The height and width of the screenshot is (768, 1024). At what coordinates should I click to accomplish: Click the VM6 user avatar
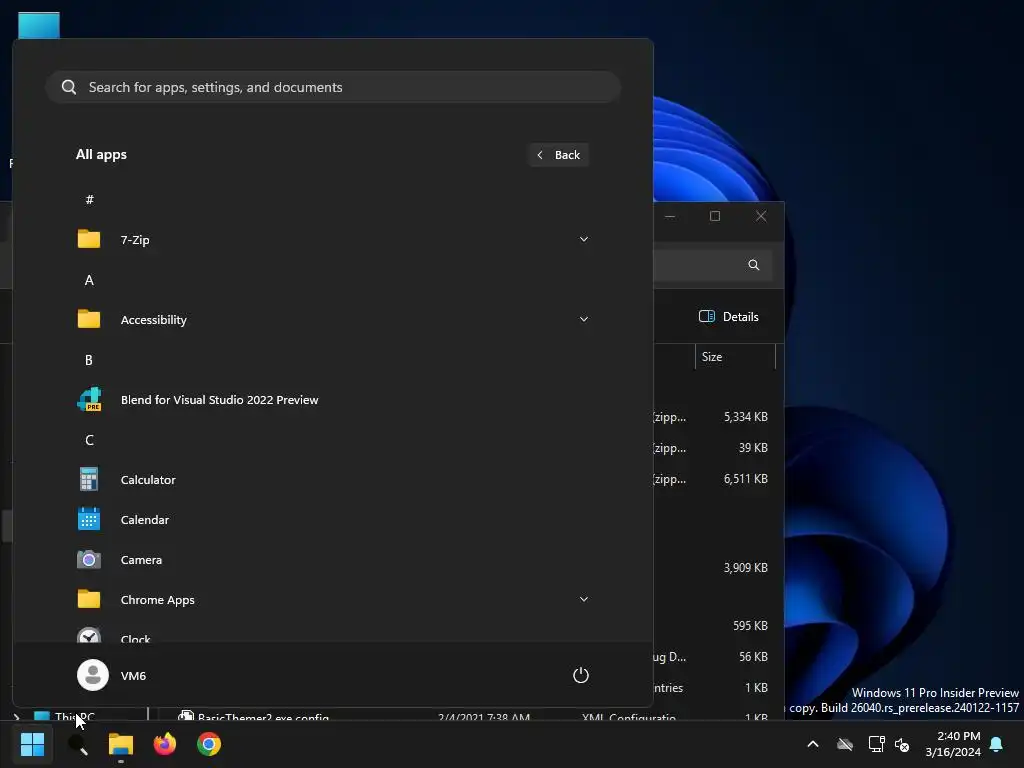coord(93,675)
